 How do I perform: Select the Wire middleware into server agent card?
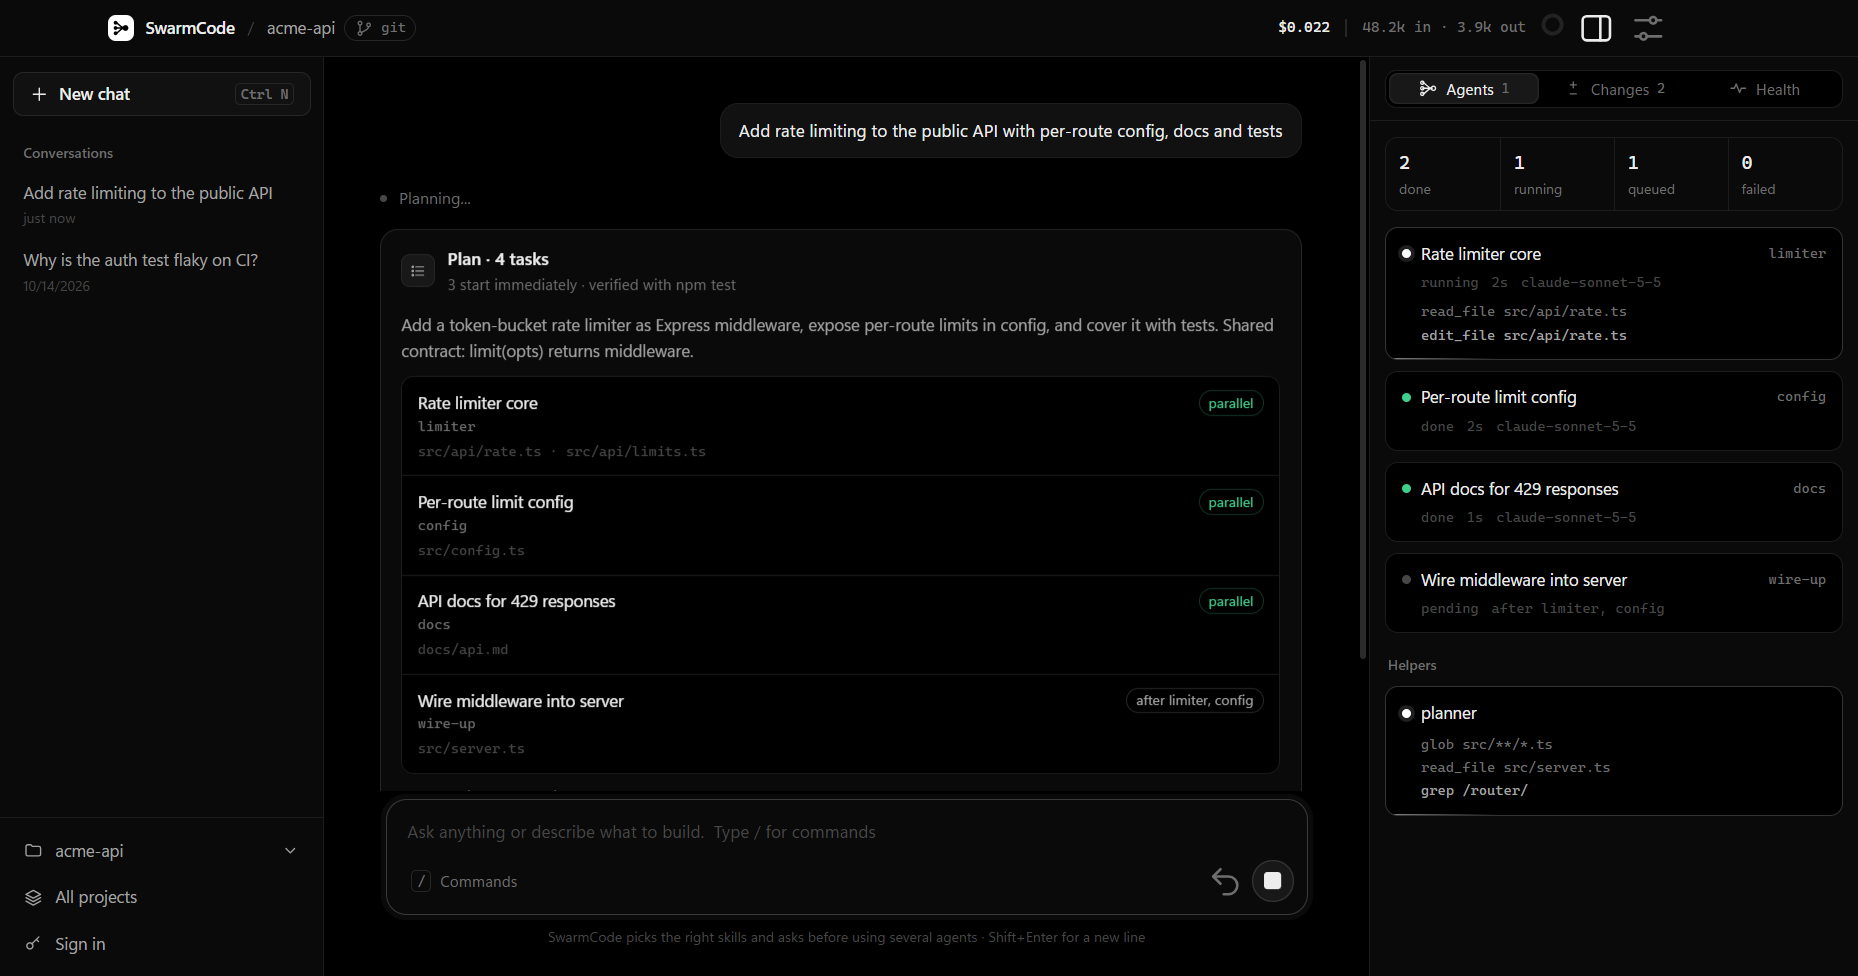[x=1613, y=593]
